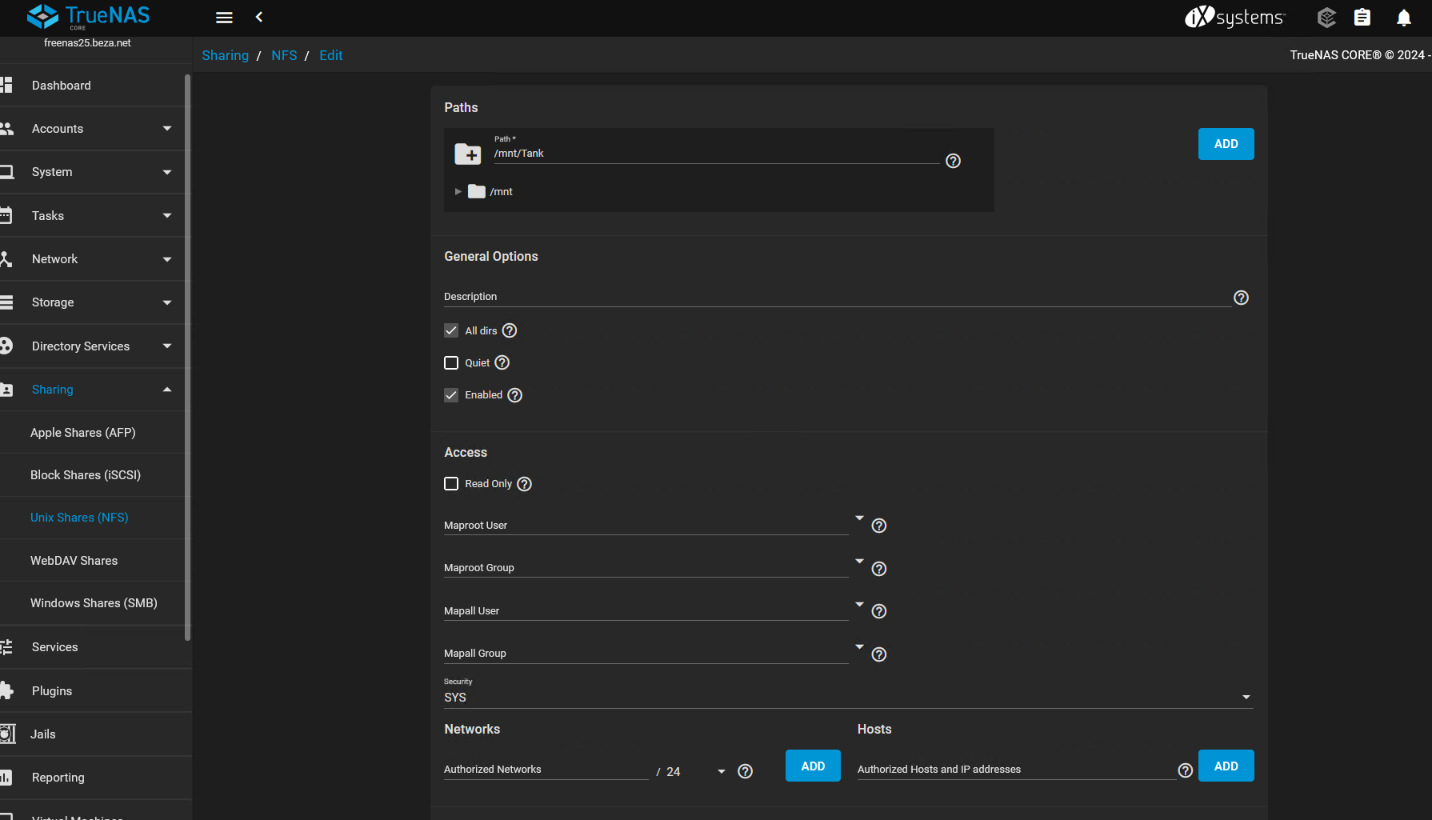Open help tooltip for All dirs
This screenshot has height=820, width=1432.
[x=510, y=331]
